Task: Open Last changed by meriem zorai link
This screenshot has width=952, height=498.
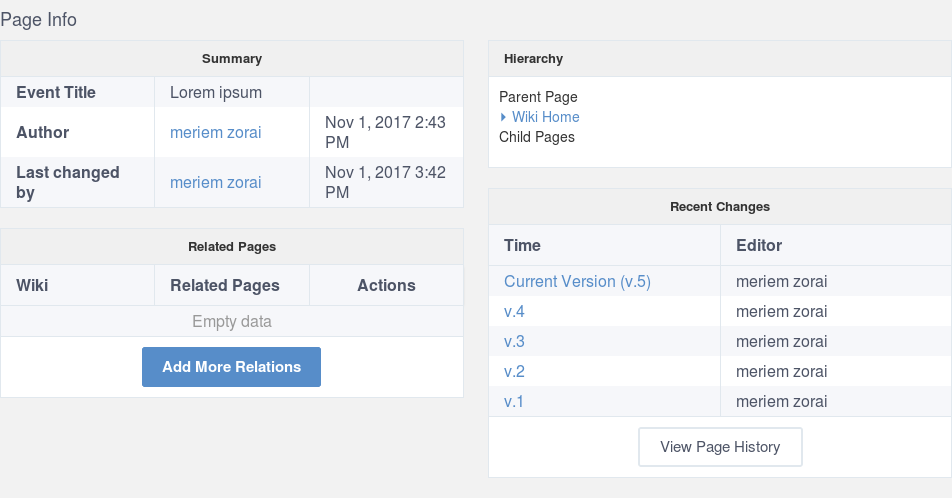Action: point(216,182)
